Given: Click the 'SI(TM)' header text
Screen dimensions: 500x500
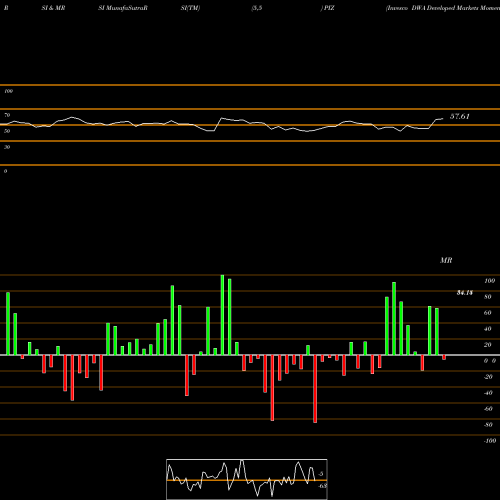Looking at the screenshot, I should pyautogui.click(x=190, y=8).
